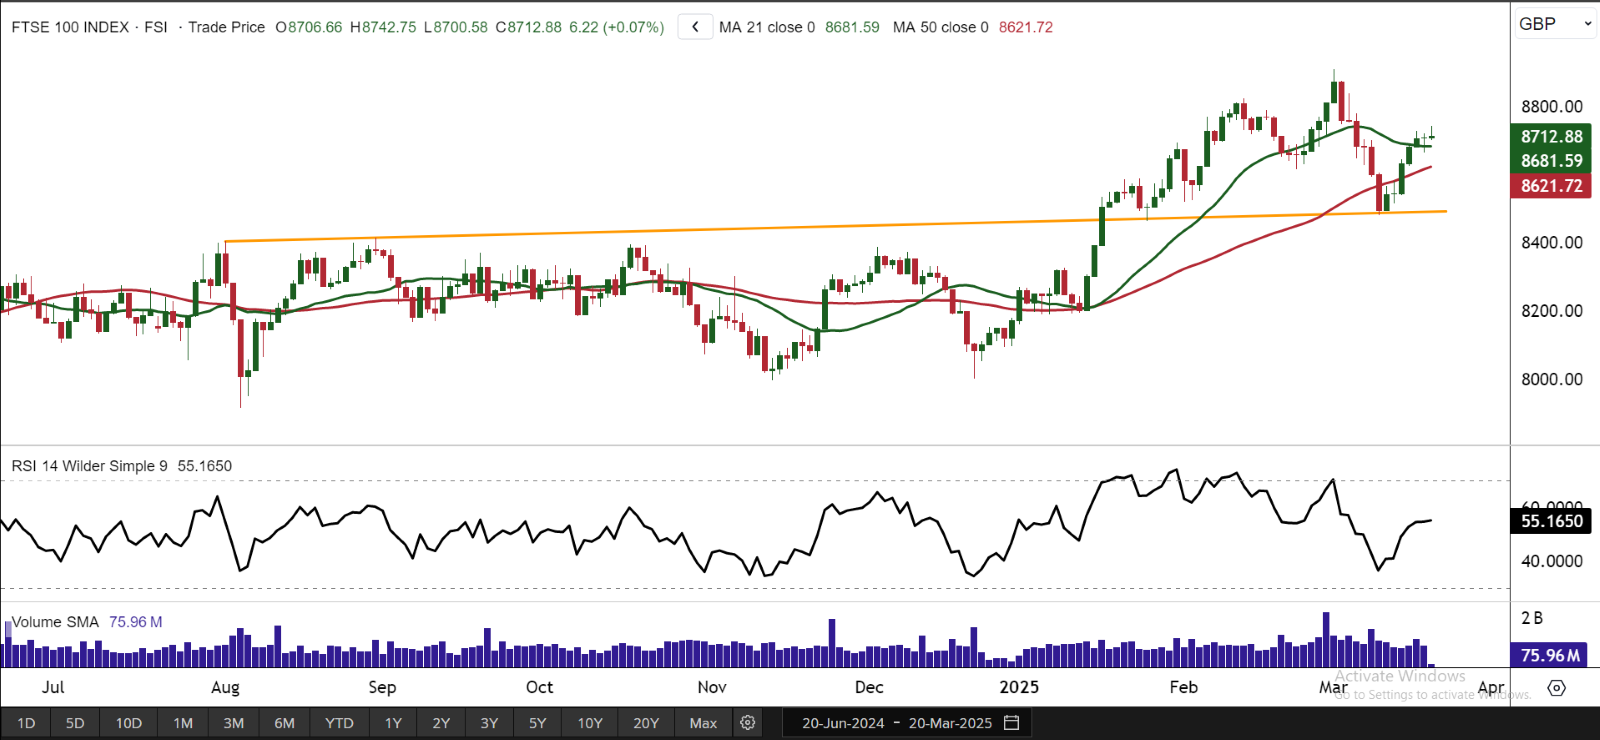The image size is (1600, 740).
Task: Click the MA 21 close 0 indicator label
Action: pyautogui.click(x=767, y=27)
